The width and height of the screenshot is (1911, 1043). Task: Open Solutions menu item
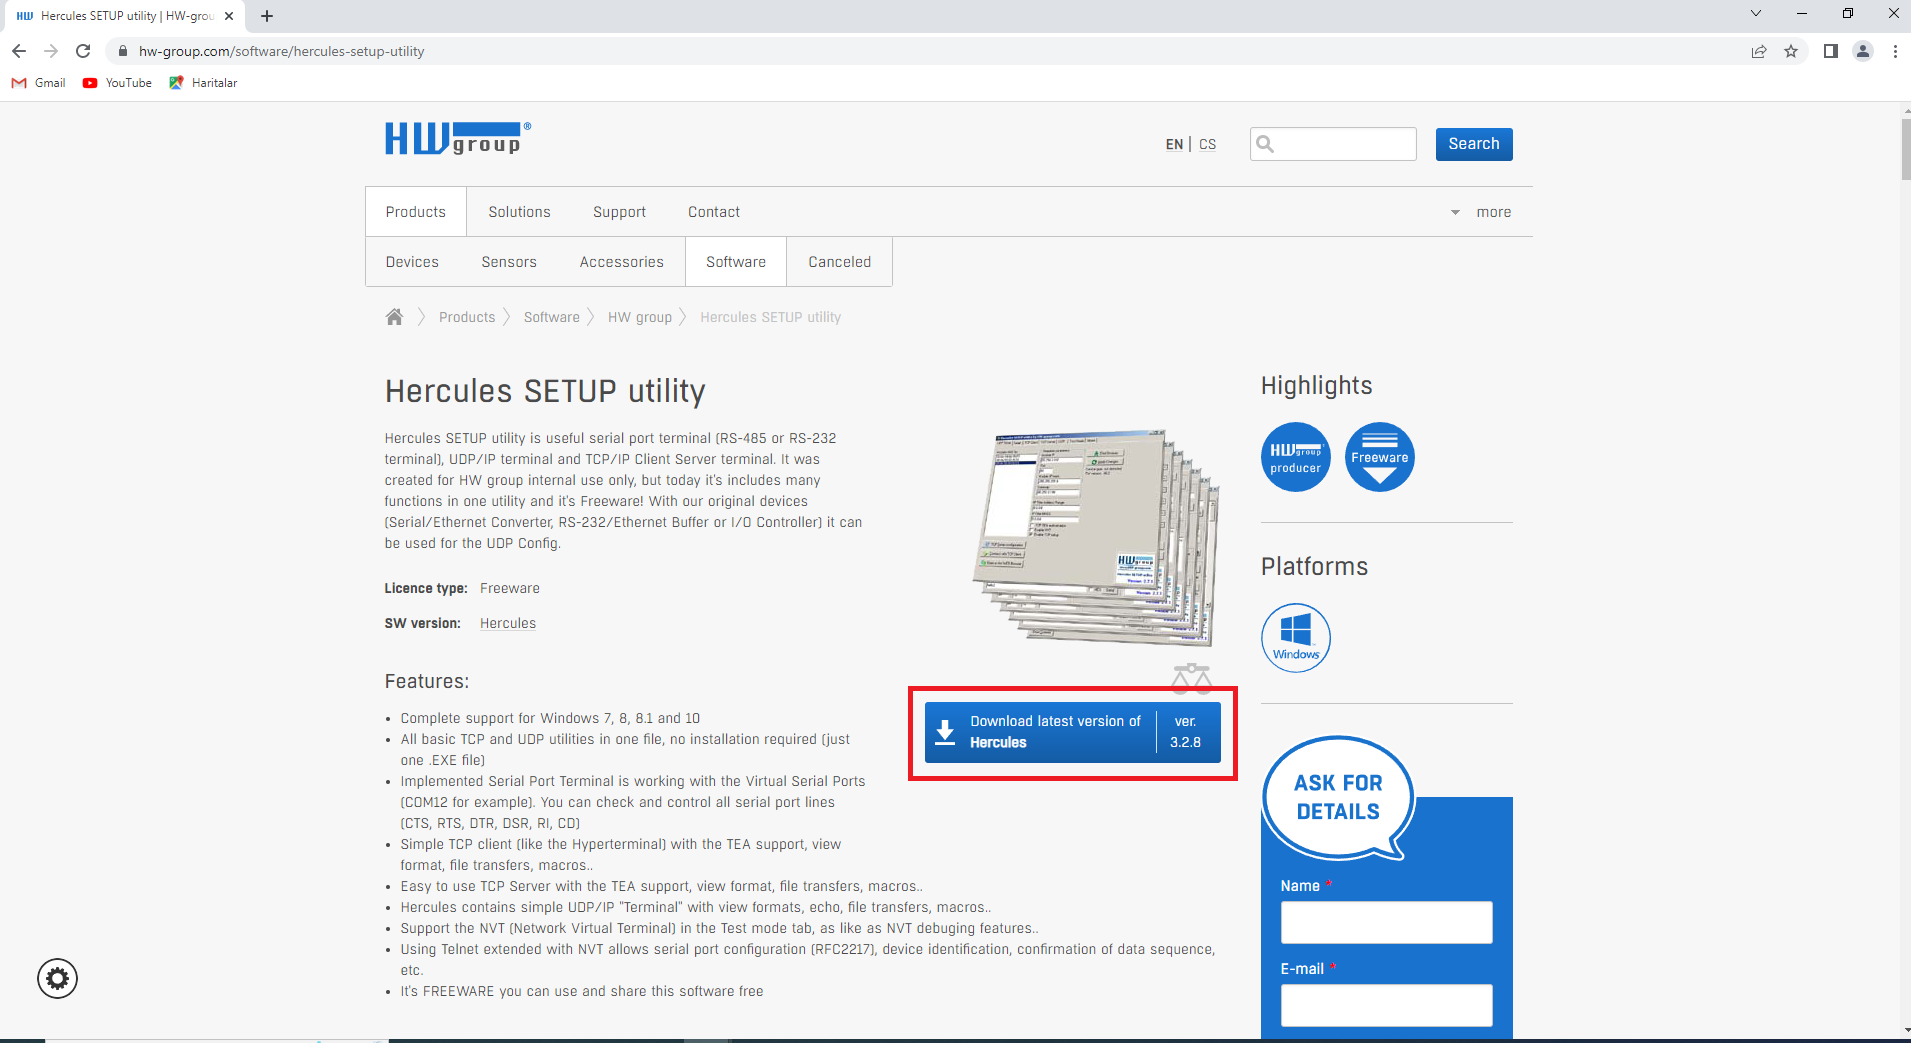519,212
